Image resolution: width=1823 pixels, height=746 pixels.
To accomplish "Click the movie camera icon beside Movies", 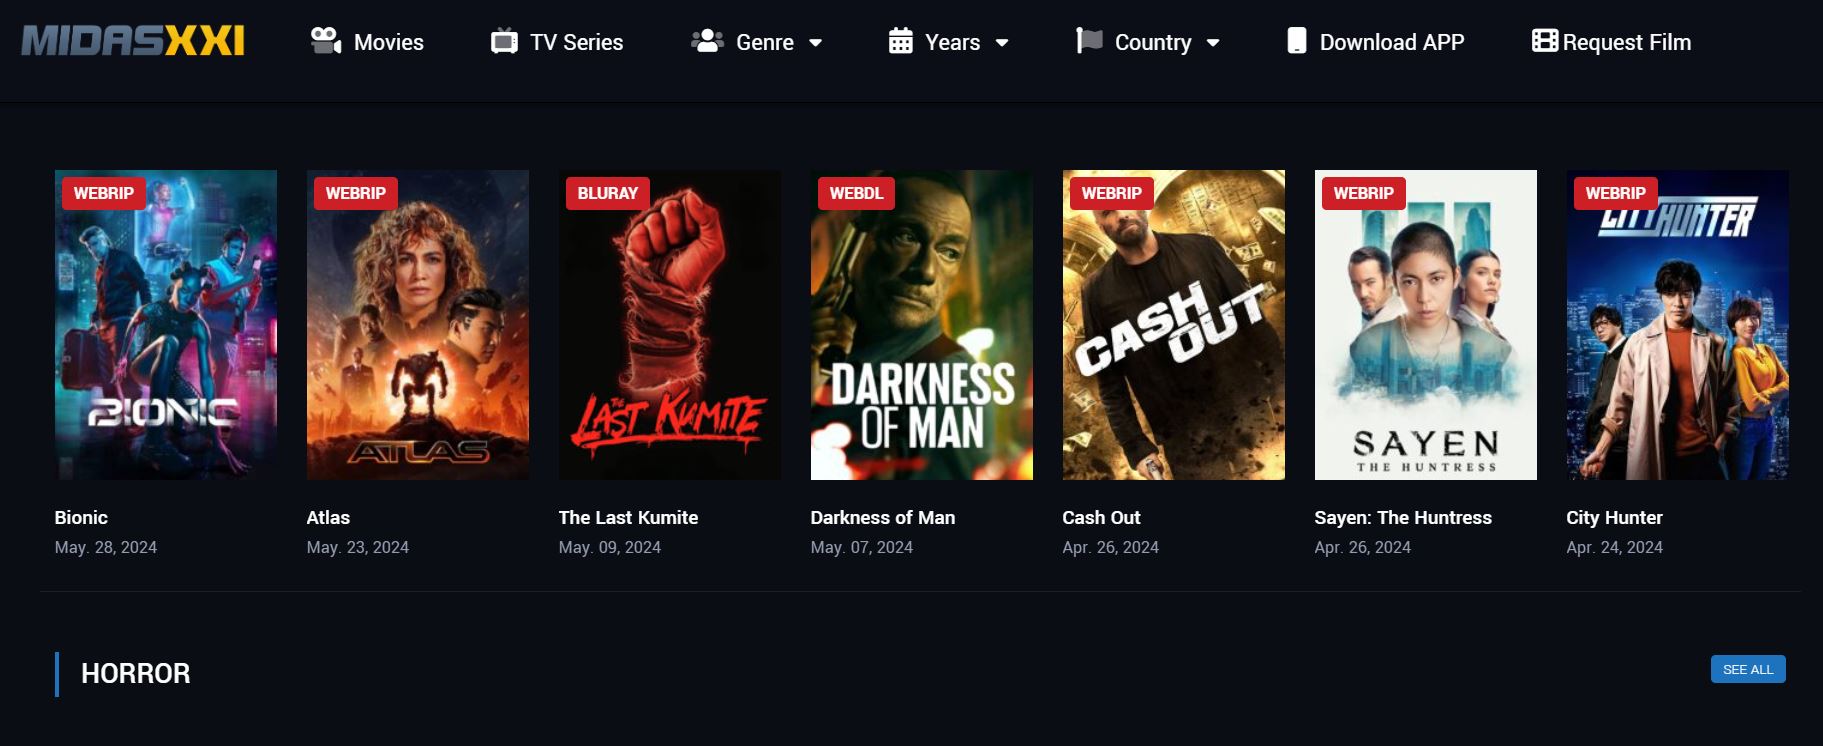I will coord(325,41).
